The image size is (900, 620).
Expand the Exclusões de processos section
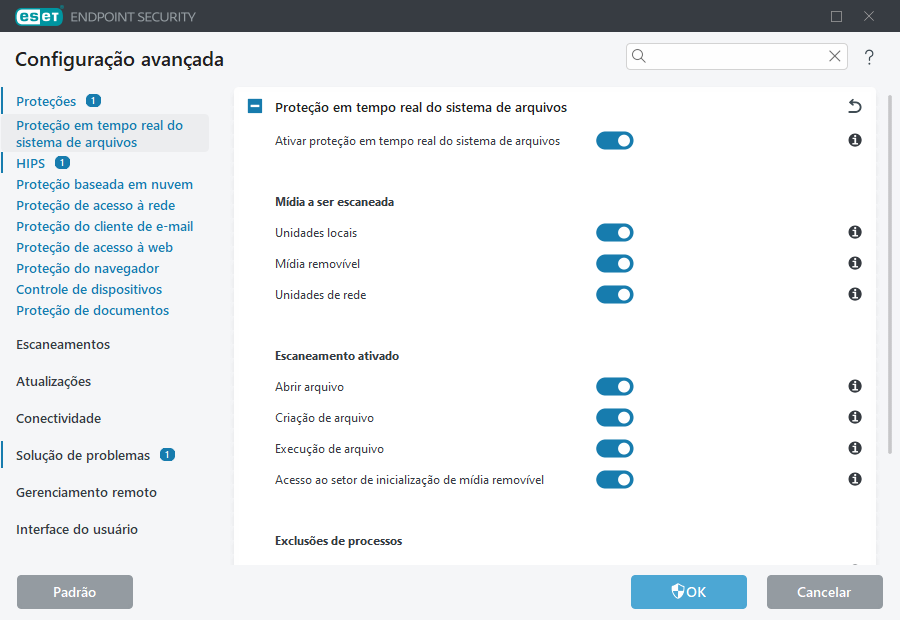click(338, 540)
